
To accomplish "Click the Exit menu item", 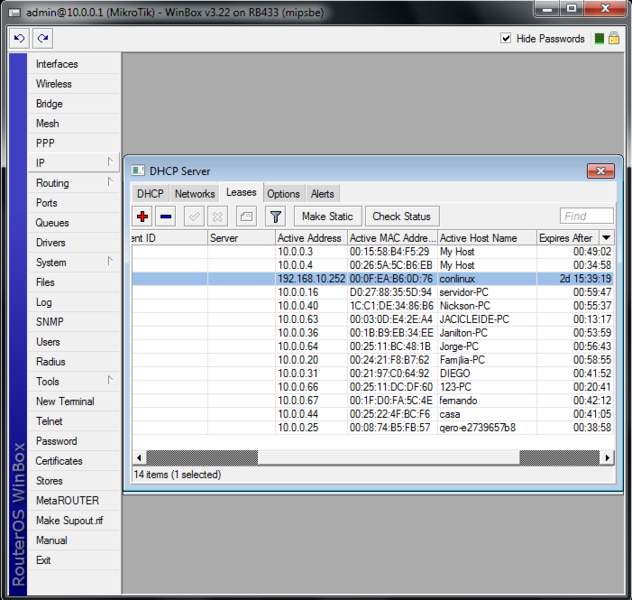I will (74, 560).
